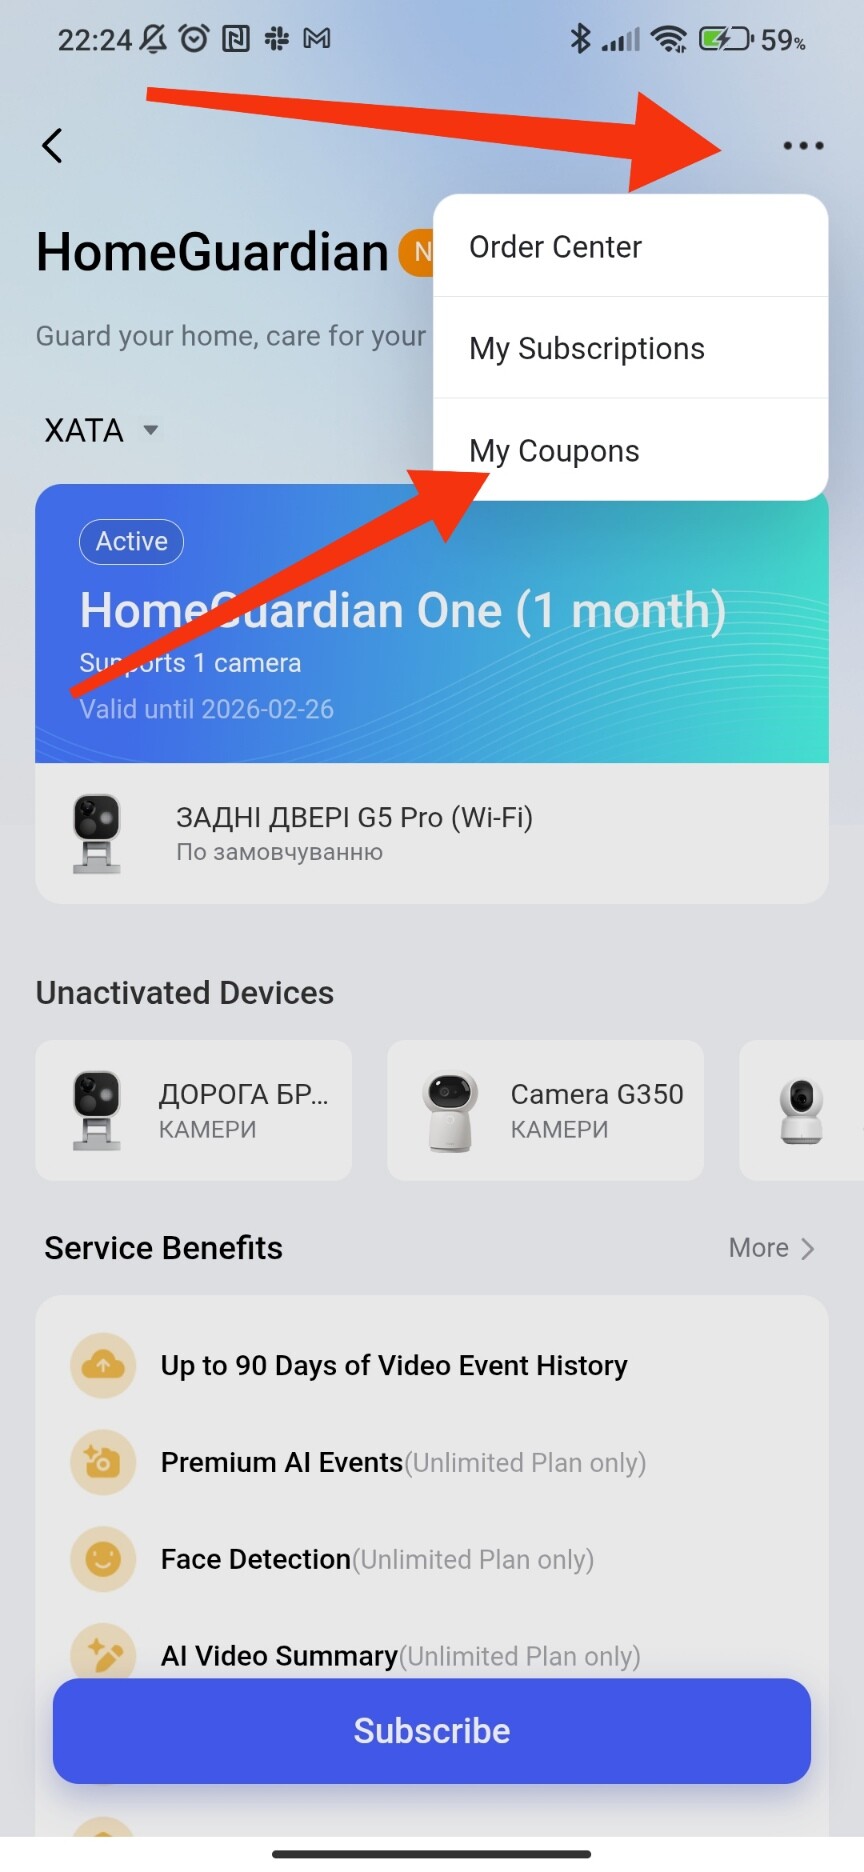Screen dimensions: 864x1872
Task: Open My Subscriptions menu entry
Action: [630, 348]
